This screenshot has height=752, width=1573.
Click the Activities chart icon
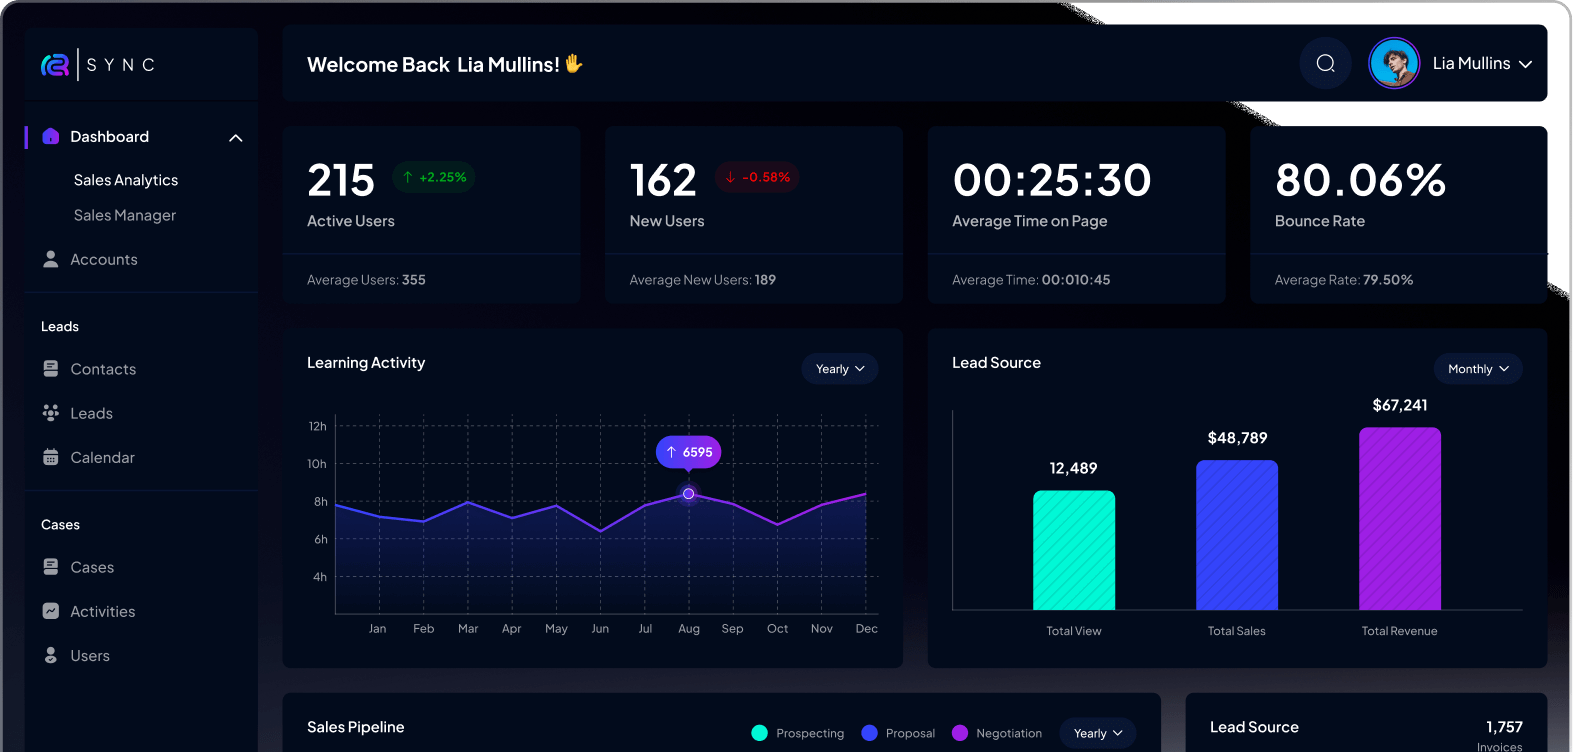(x=51, y=611)
